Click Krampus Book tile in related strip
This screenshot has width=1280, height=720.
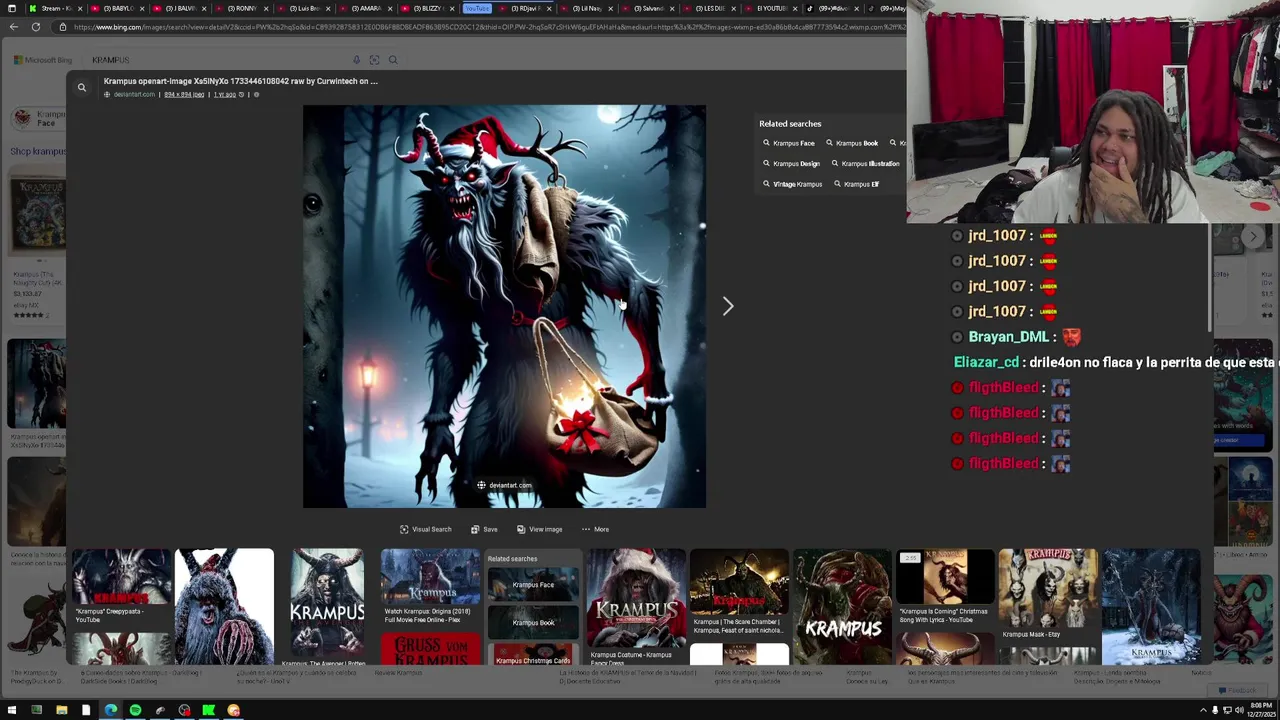pos(533,622)
